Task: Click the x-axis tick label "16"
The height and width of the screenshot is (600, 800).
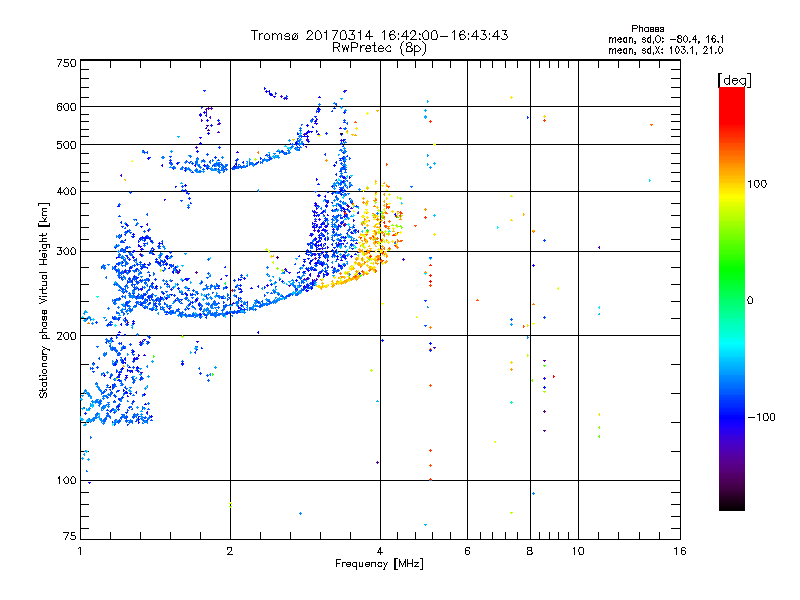Action: [x=680, y=551]
